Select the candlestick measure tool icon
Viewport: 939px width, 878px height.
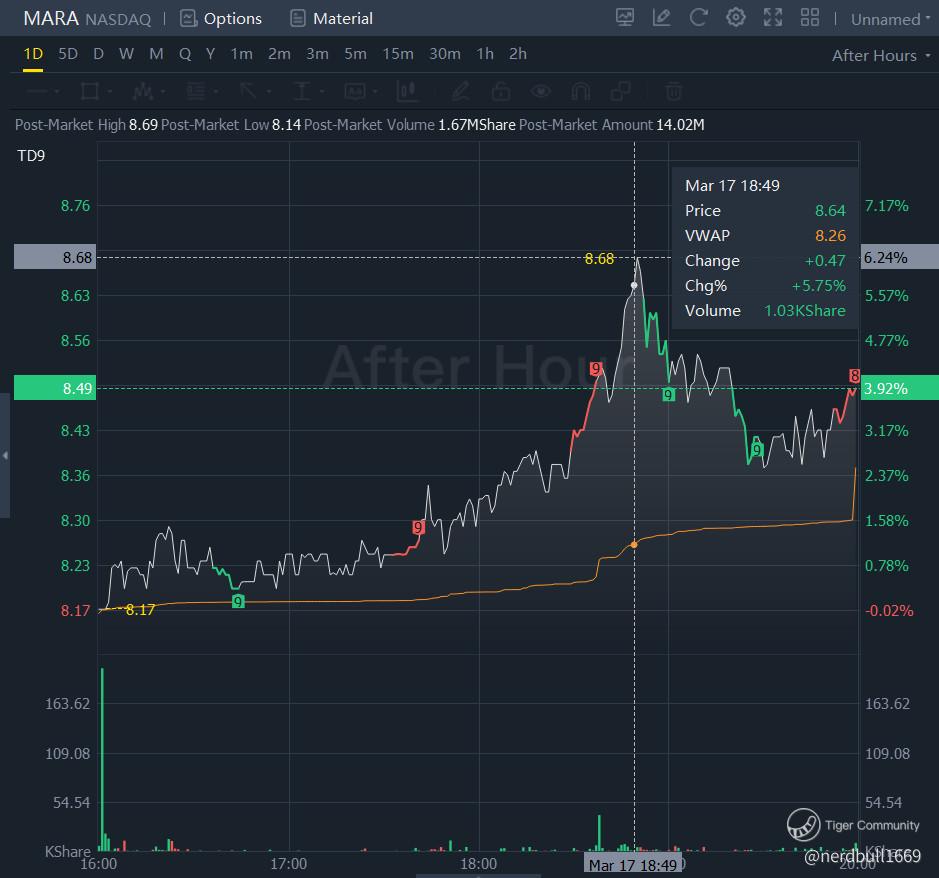pyautogui.click(x=407, y=92)
